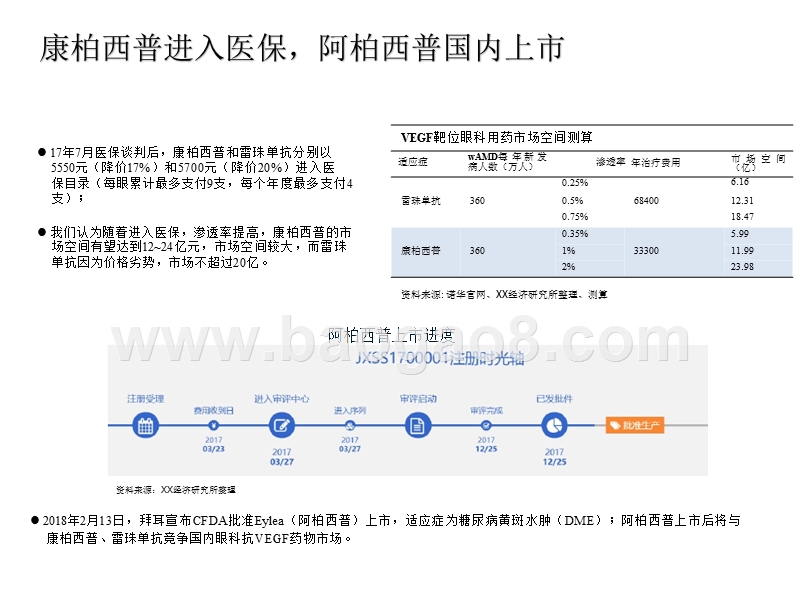Click the 0.75% penetration rate cell

point(575,217)
